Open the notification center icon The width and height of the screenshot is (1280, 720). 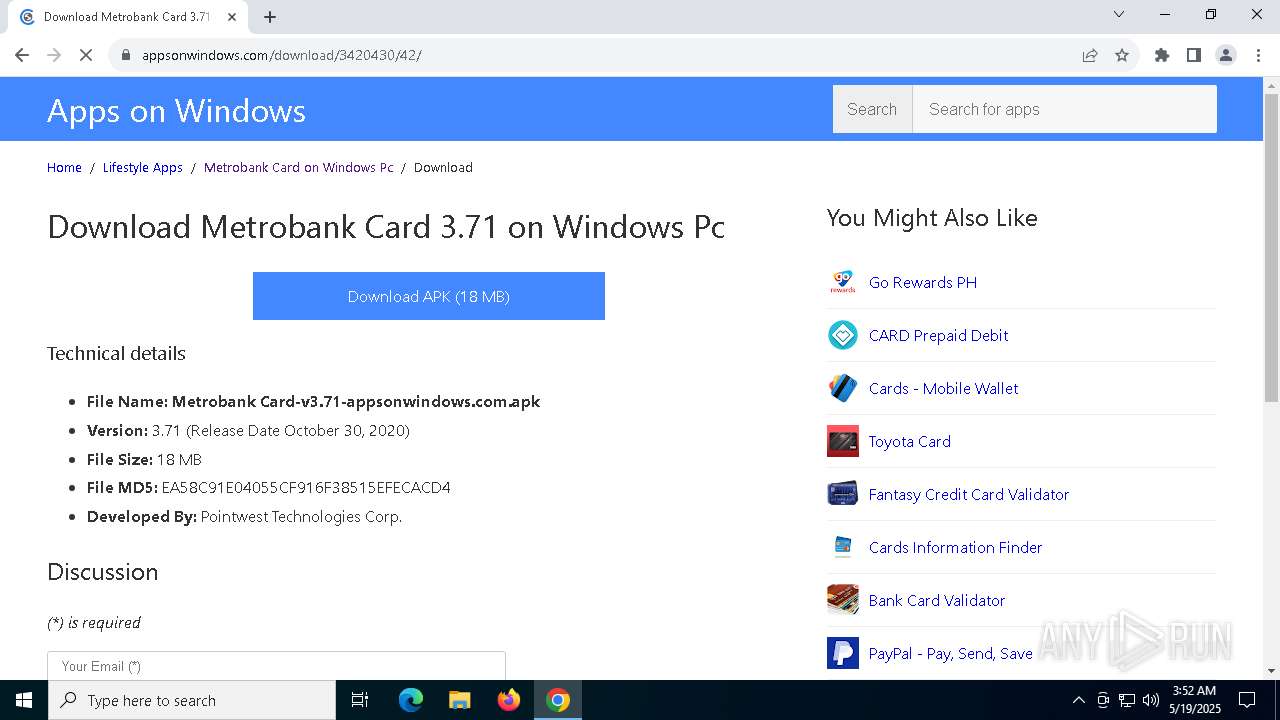click(1247, 700)
